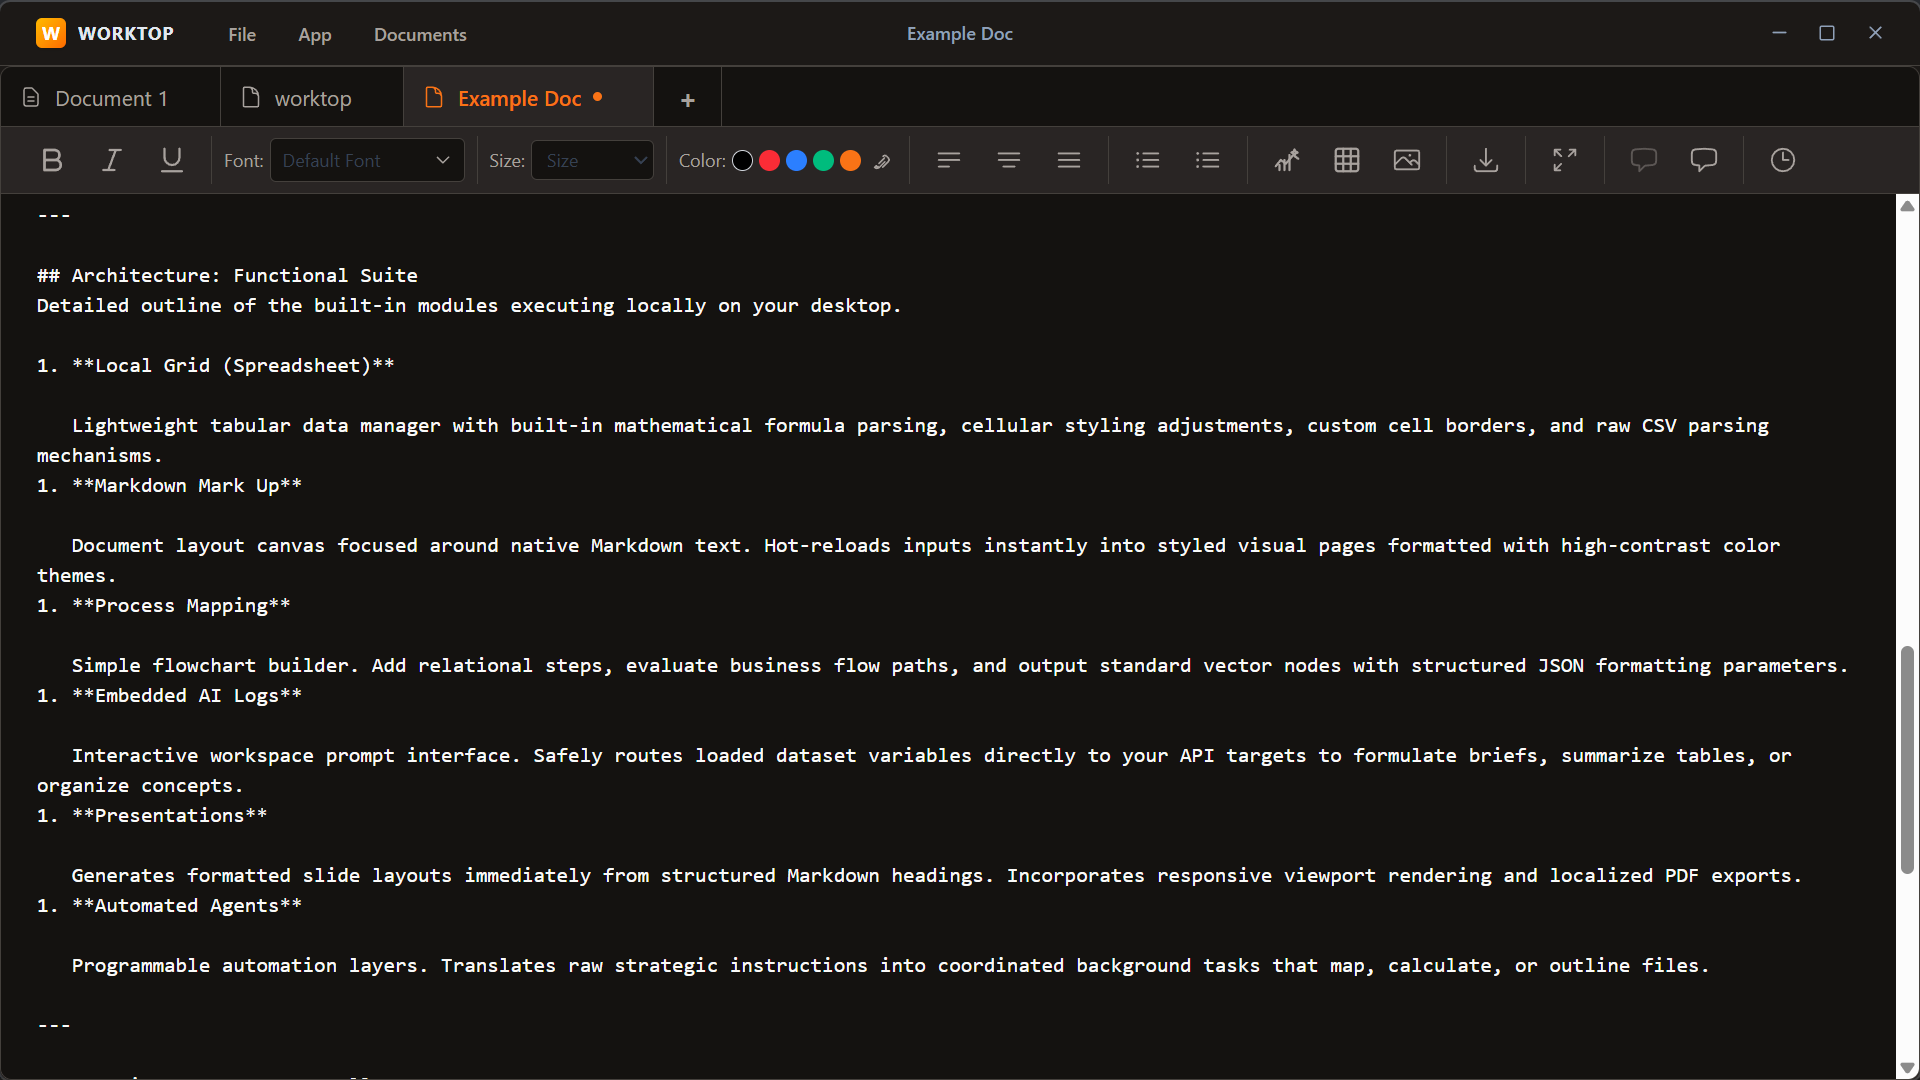Click the bright comment bubble icon
Image resolution: width=1920 pixels, height=1080 pixels.
(x=1704, y=160)
